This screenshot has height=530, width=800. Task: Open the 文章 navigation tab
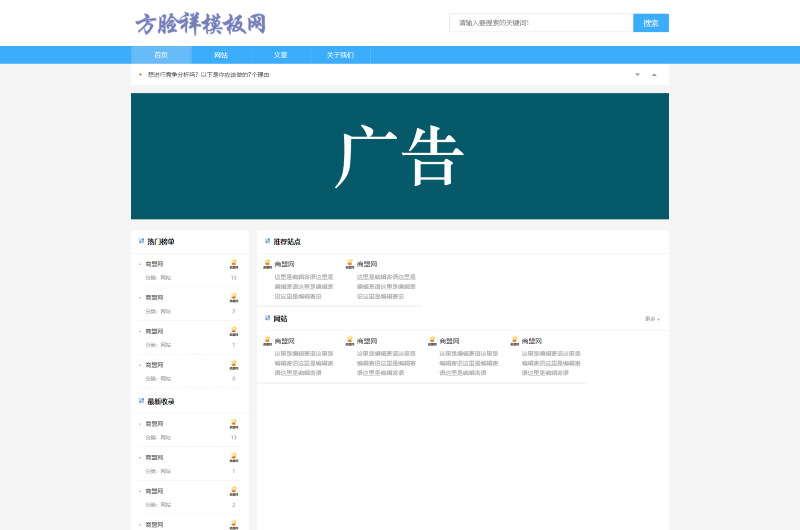281,55
